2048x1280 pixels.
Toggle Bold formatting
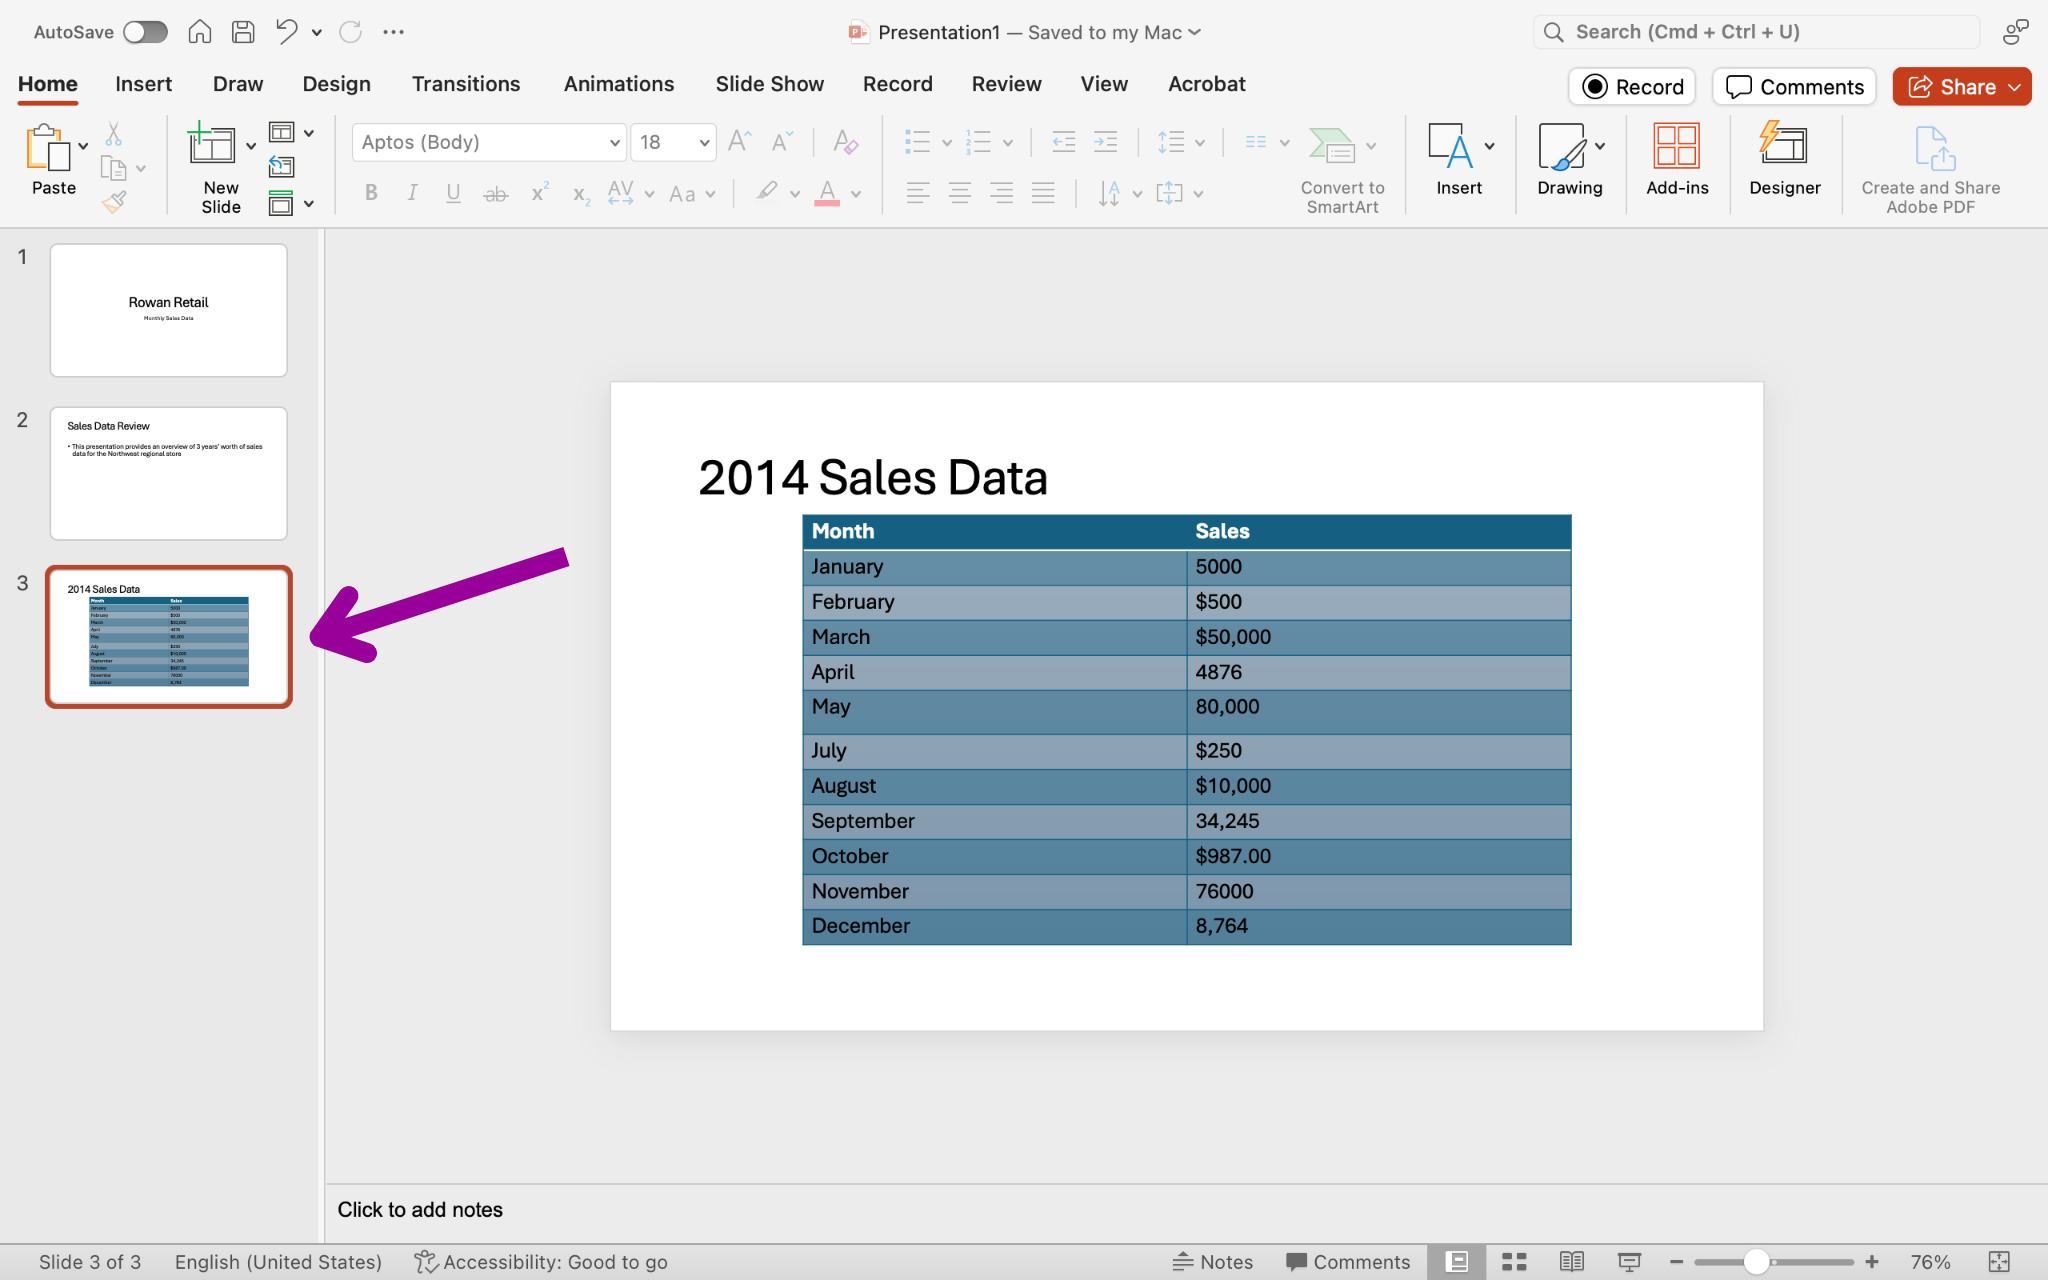[371, 193]
